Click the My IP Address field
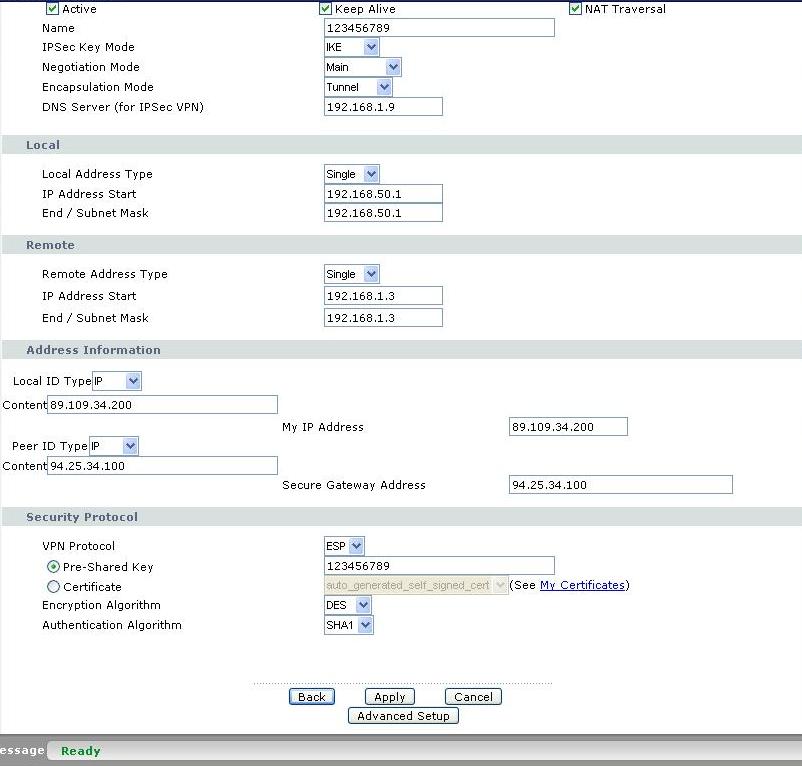The width and height of the screenshot is (802, 766). pyautogui.click(x=568, y=426)
